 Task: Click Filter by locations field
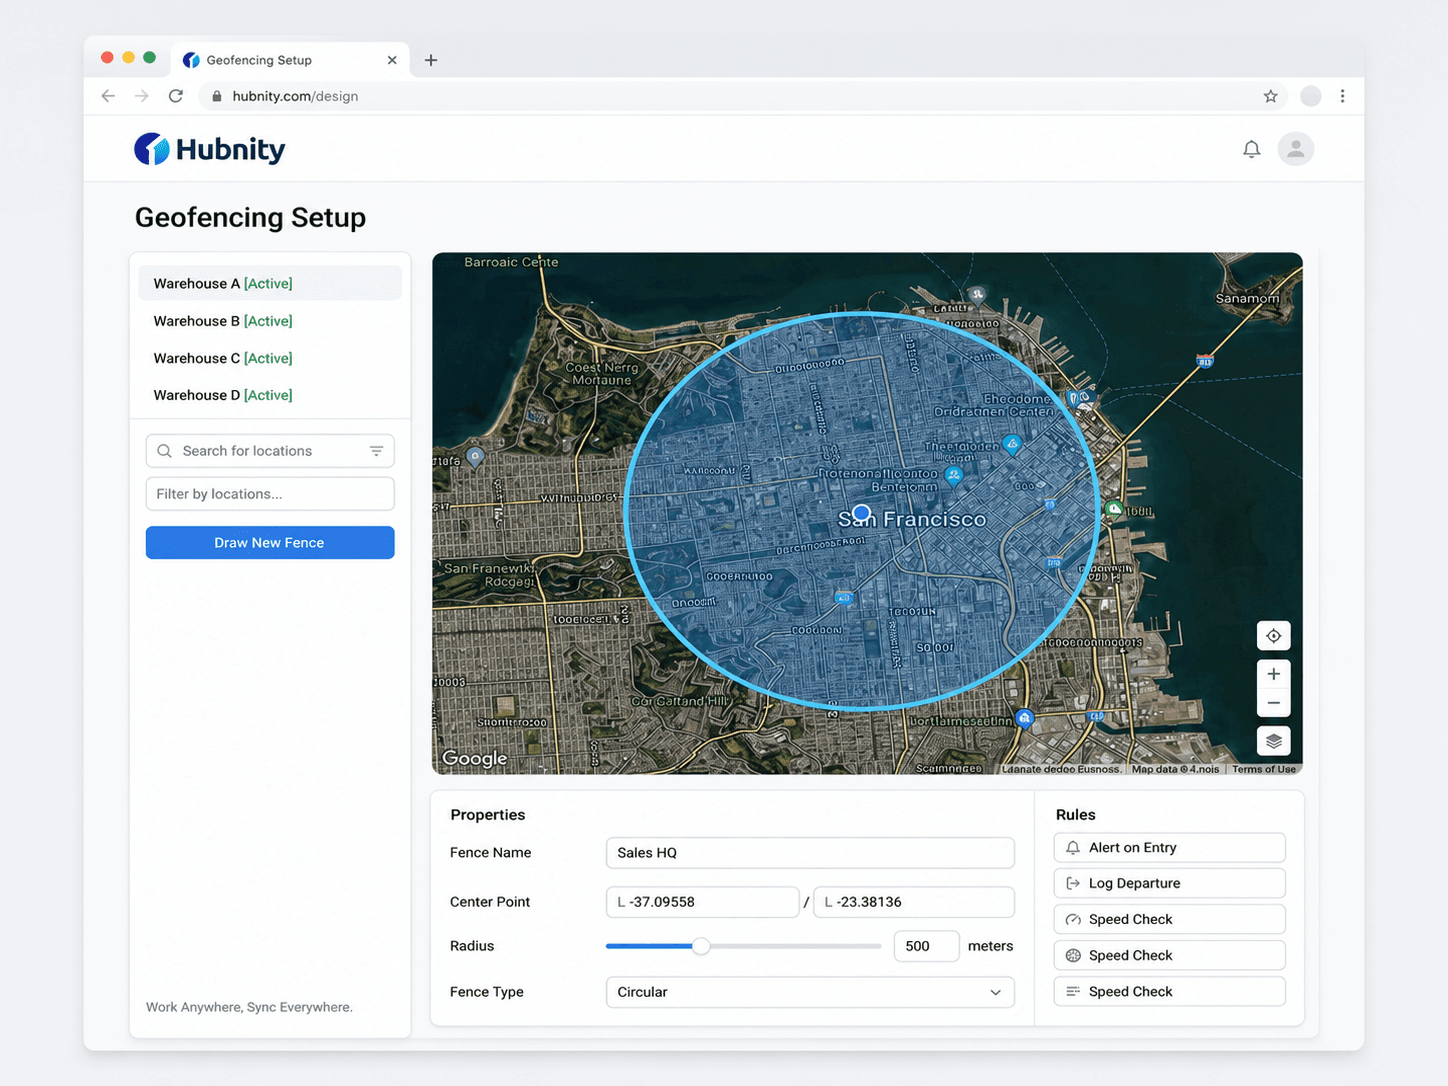[x=270, y=494]
